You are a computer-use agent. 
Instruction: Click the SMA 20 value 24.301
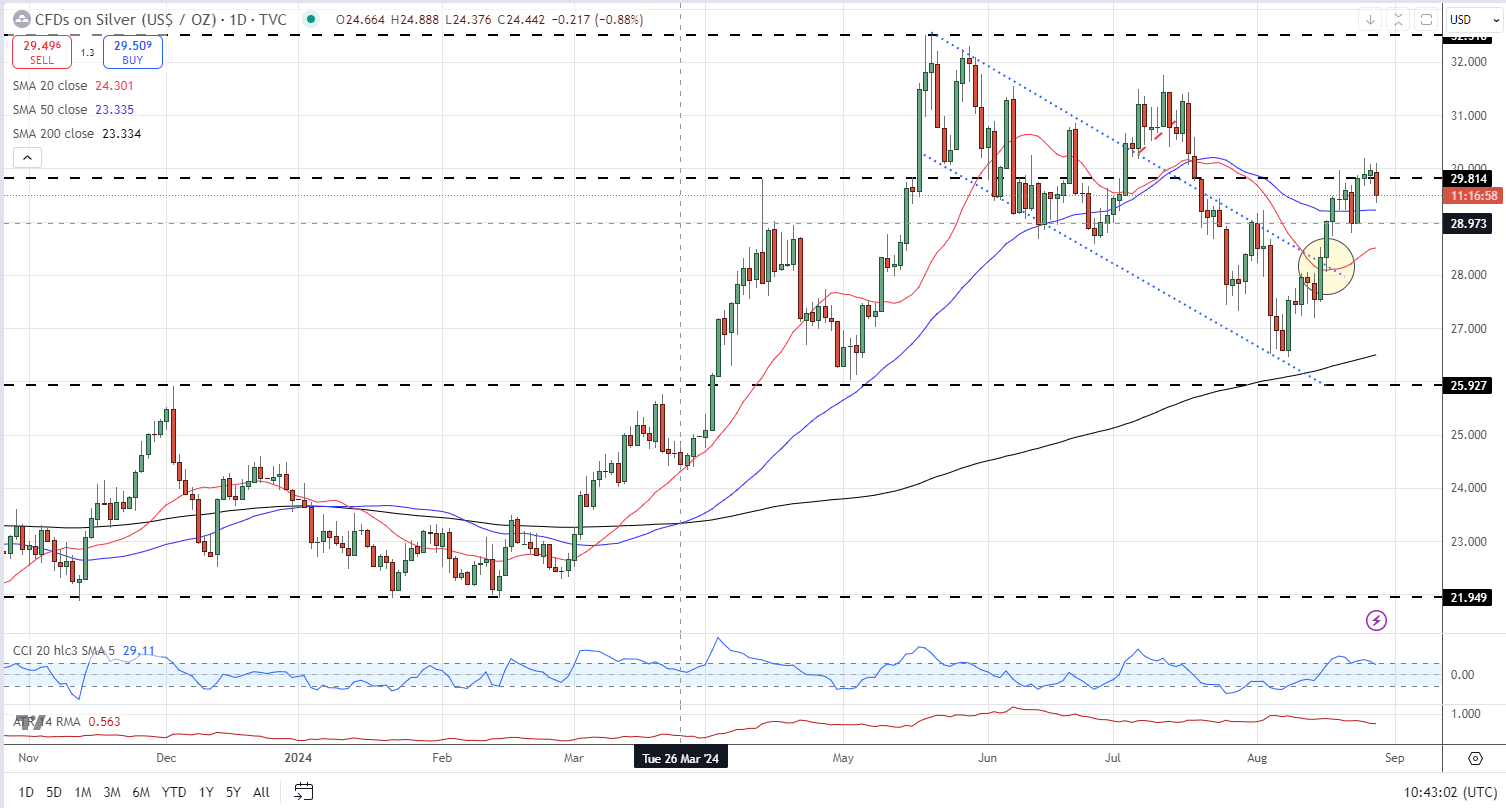114,86
